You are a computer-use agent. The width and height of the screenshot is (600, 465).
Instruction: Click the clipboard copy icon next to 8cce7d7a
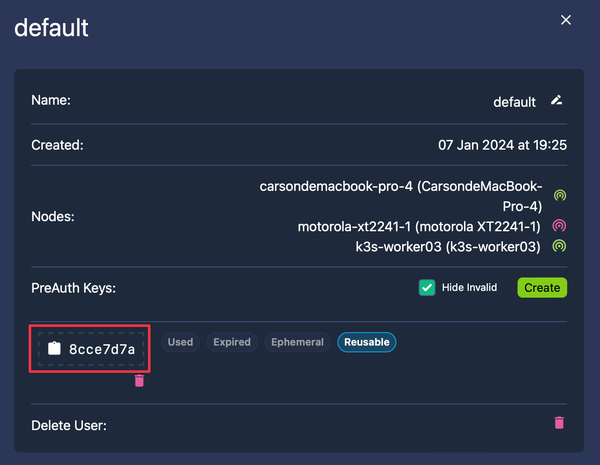pyautogui.click(x=54, y=348)
